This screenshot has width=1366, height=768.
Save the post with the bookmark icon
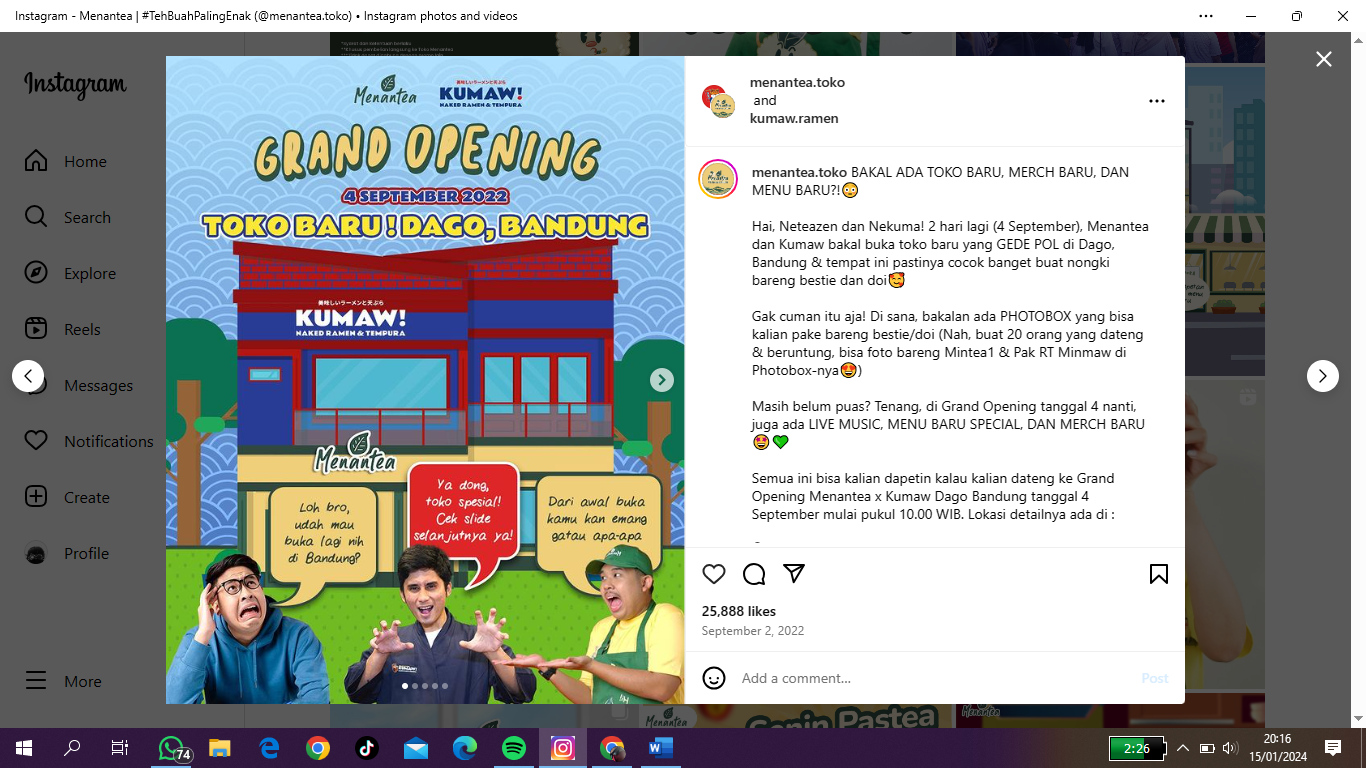pyautogui.click(x=1158, y=574)
